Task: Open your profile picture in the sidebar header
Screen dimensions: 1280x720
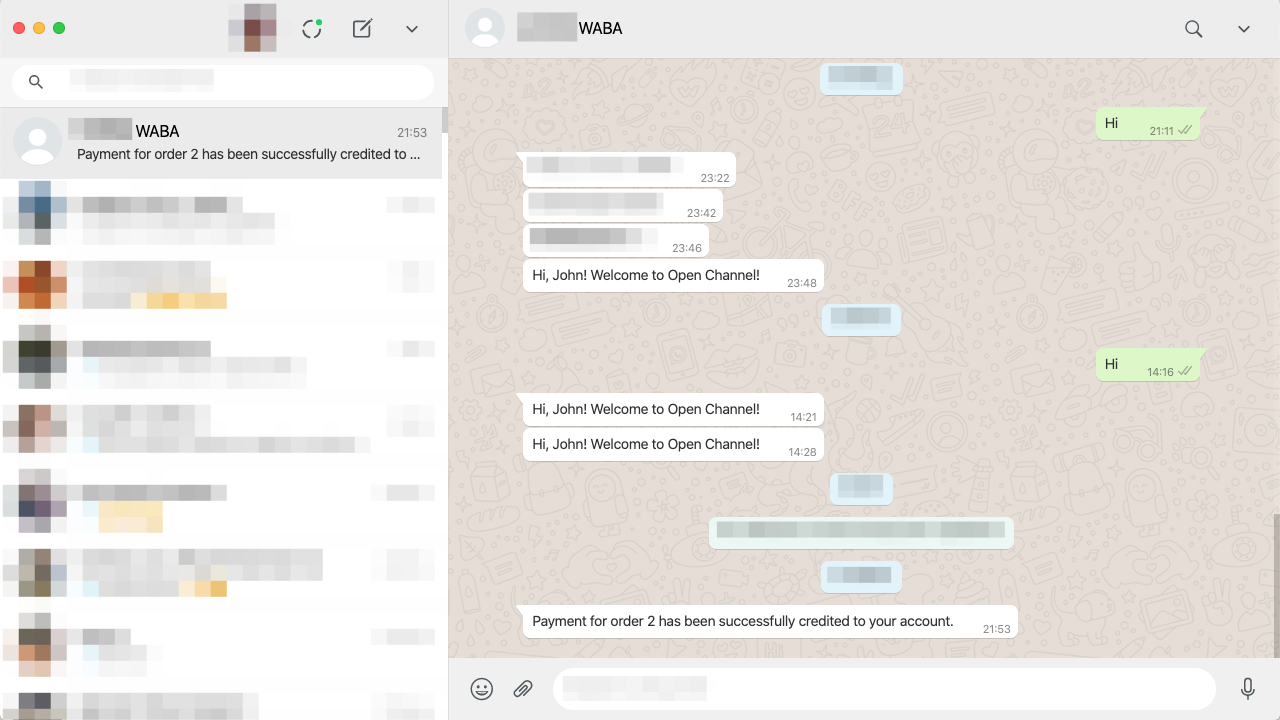Action: click(x=252, y=28)
